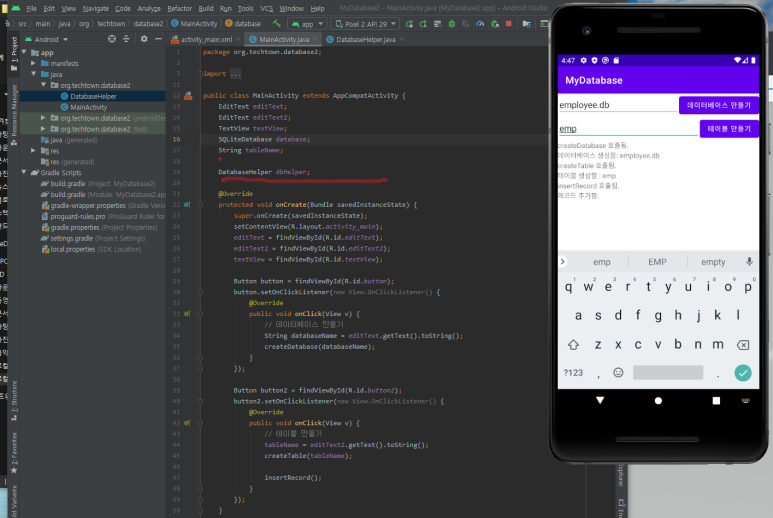Collapse the Gradle Scripts node
The image size is (773, 518).
click(x=24, y=173)
